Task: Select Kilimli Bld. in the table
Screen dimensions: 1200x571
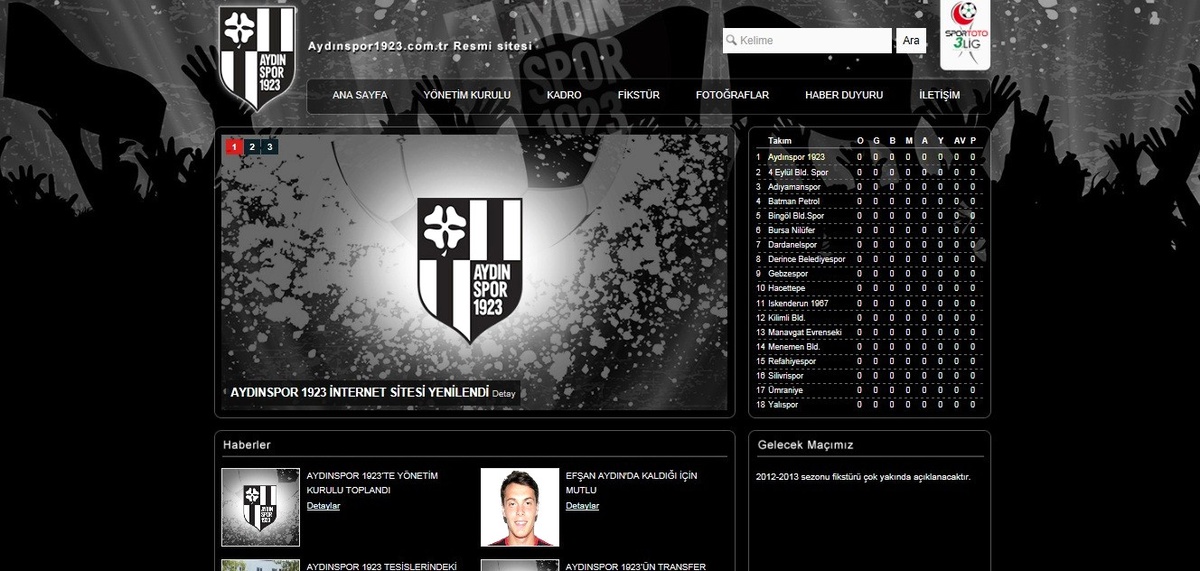Action: point(868,317)
